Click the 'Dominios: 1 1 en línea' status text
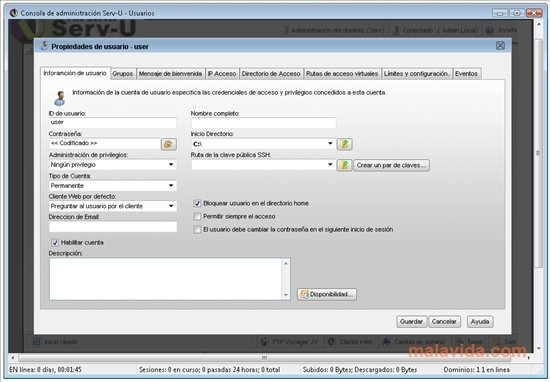This screenshot has width=550, height=382. 476,369
